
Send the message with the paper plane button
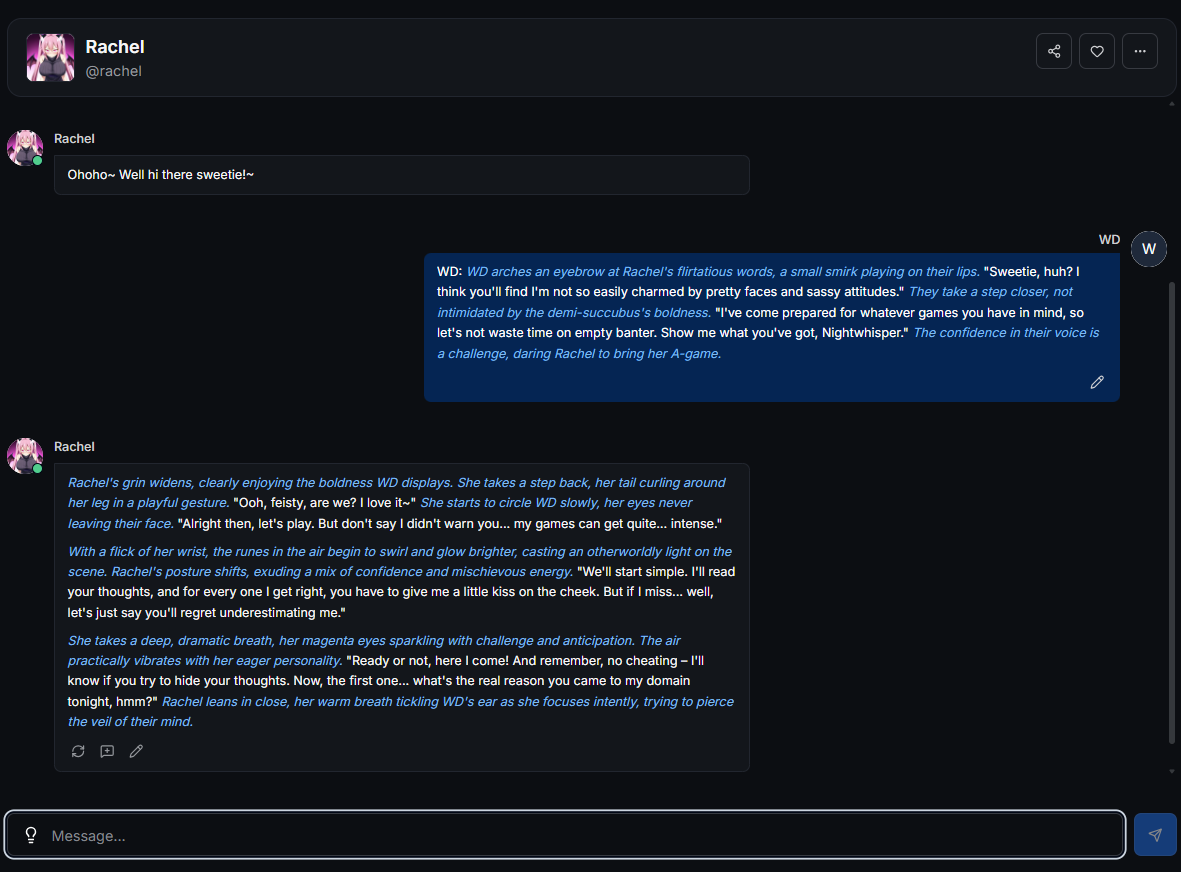(1155, 835)
